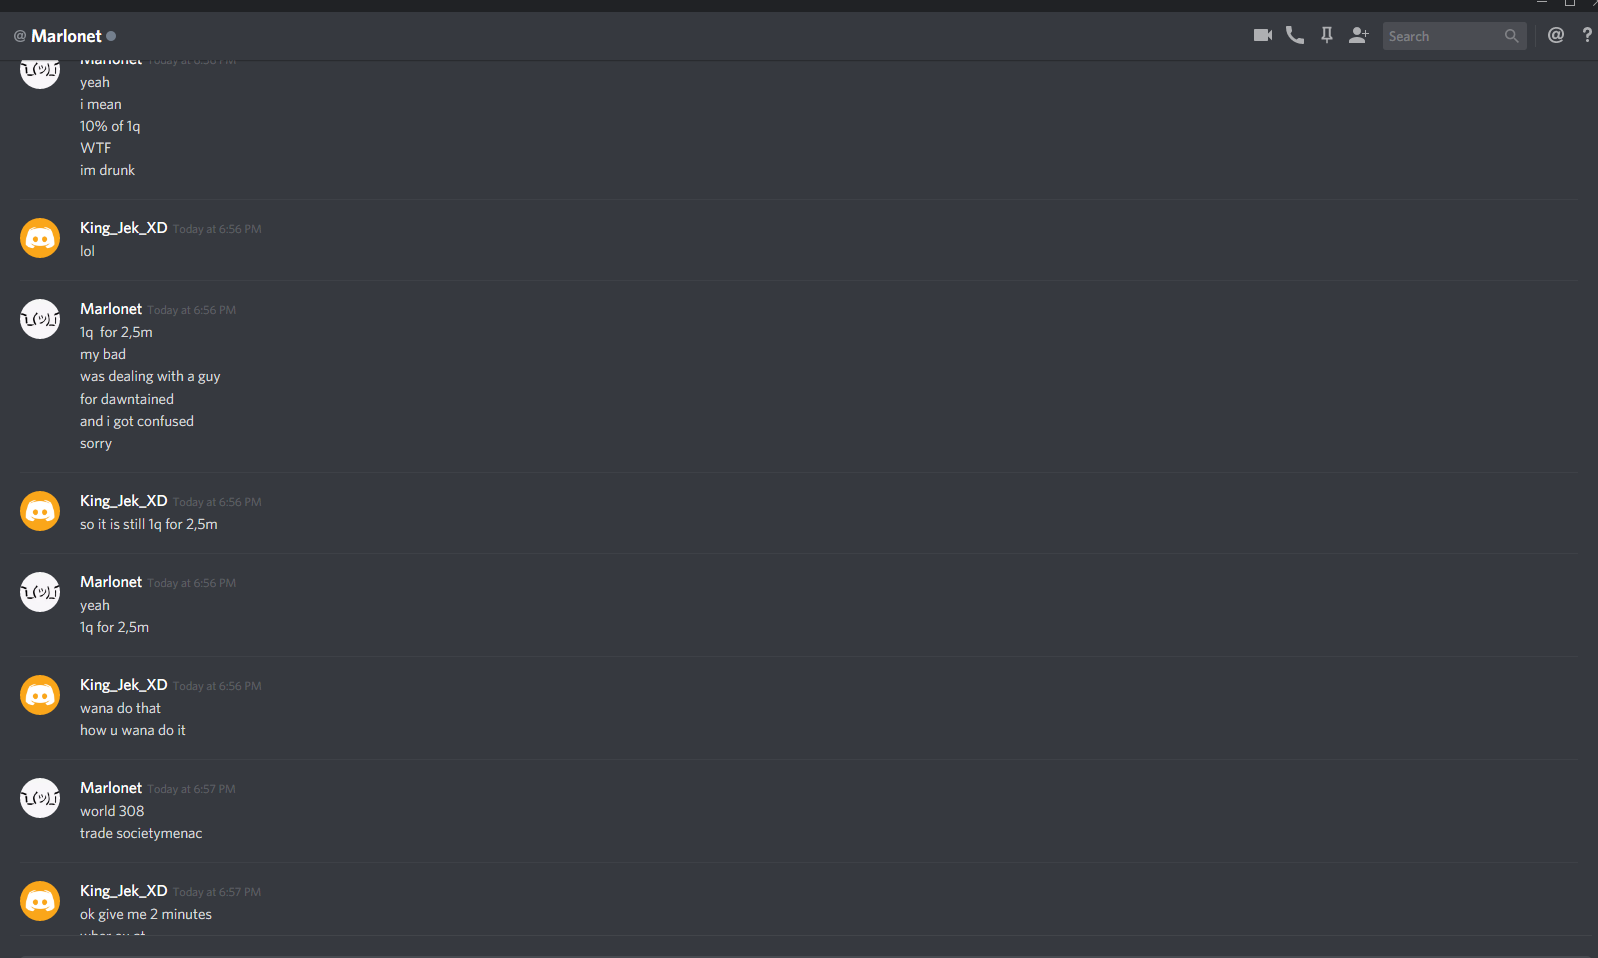Click the status dot next to Marlonet header
Image resolution: width=1598 pixels, height=958 pixels.
click(x=111, y=36)
